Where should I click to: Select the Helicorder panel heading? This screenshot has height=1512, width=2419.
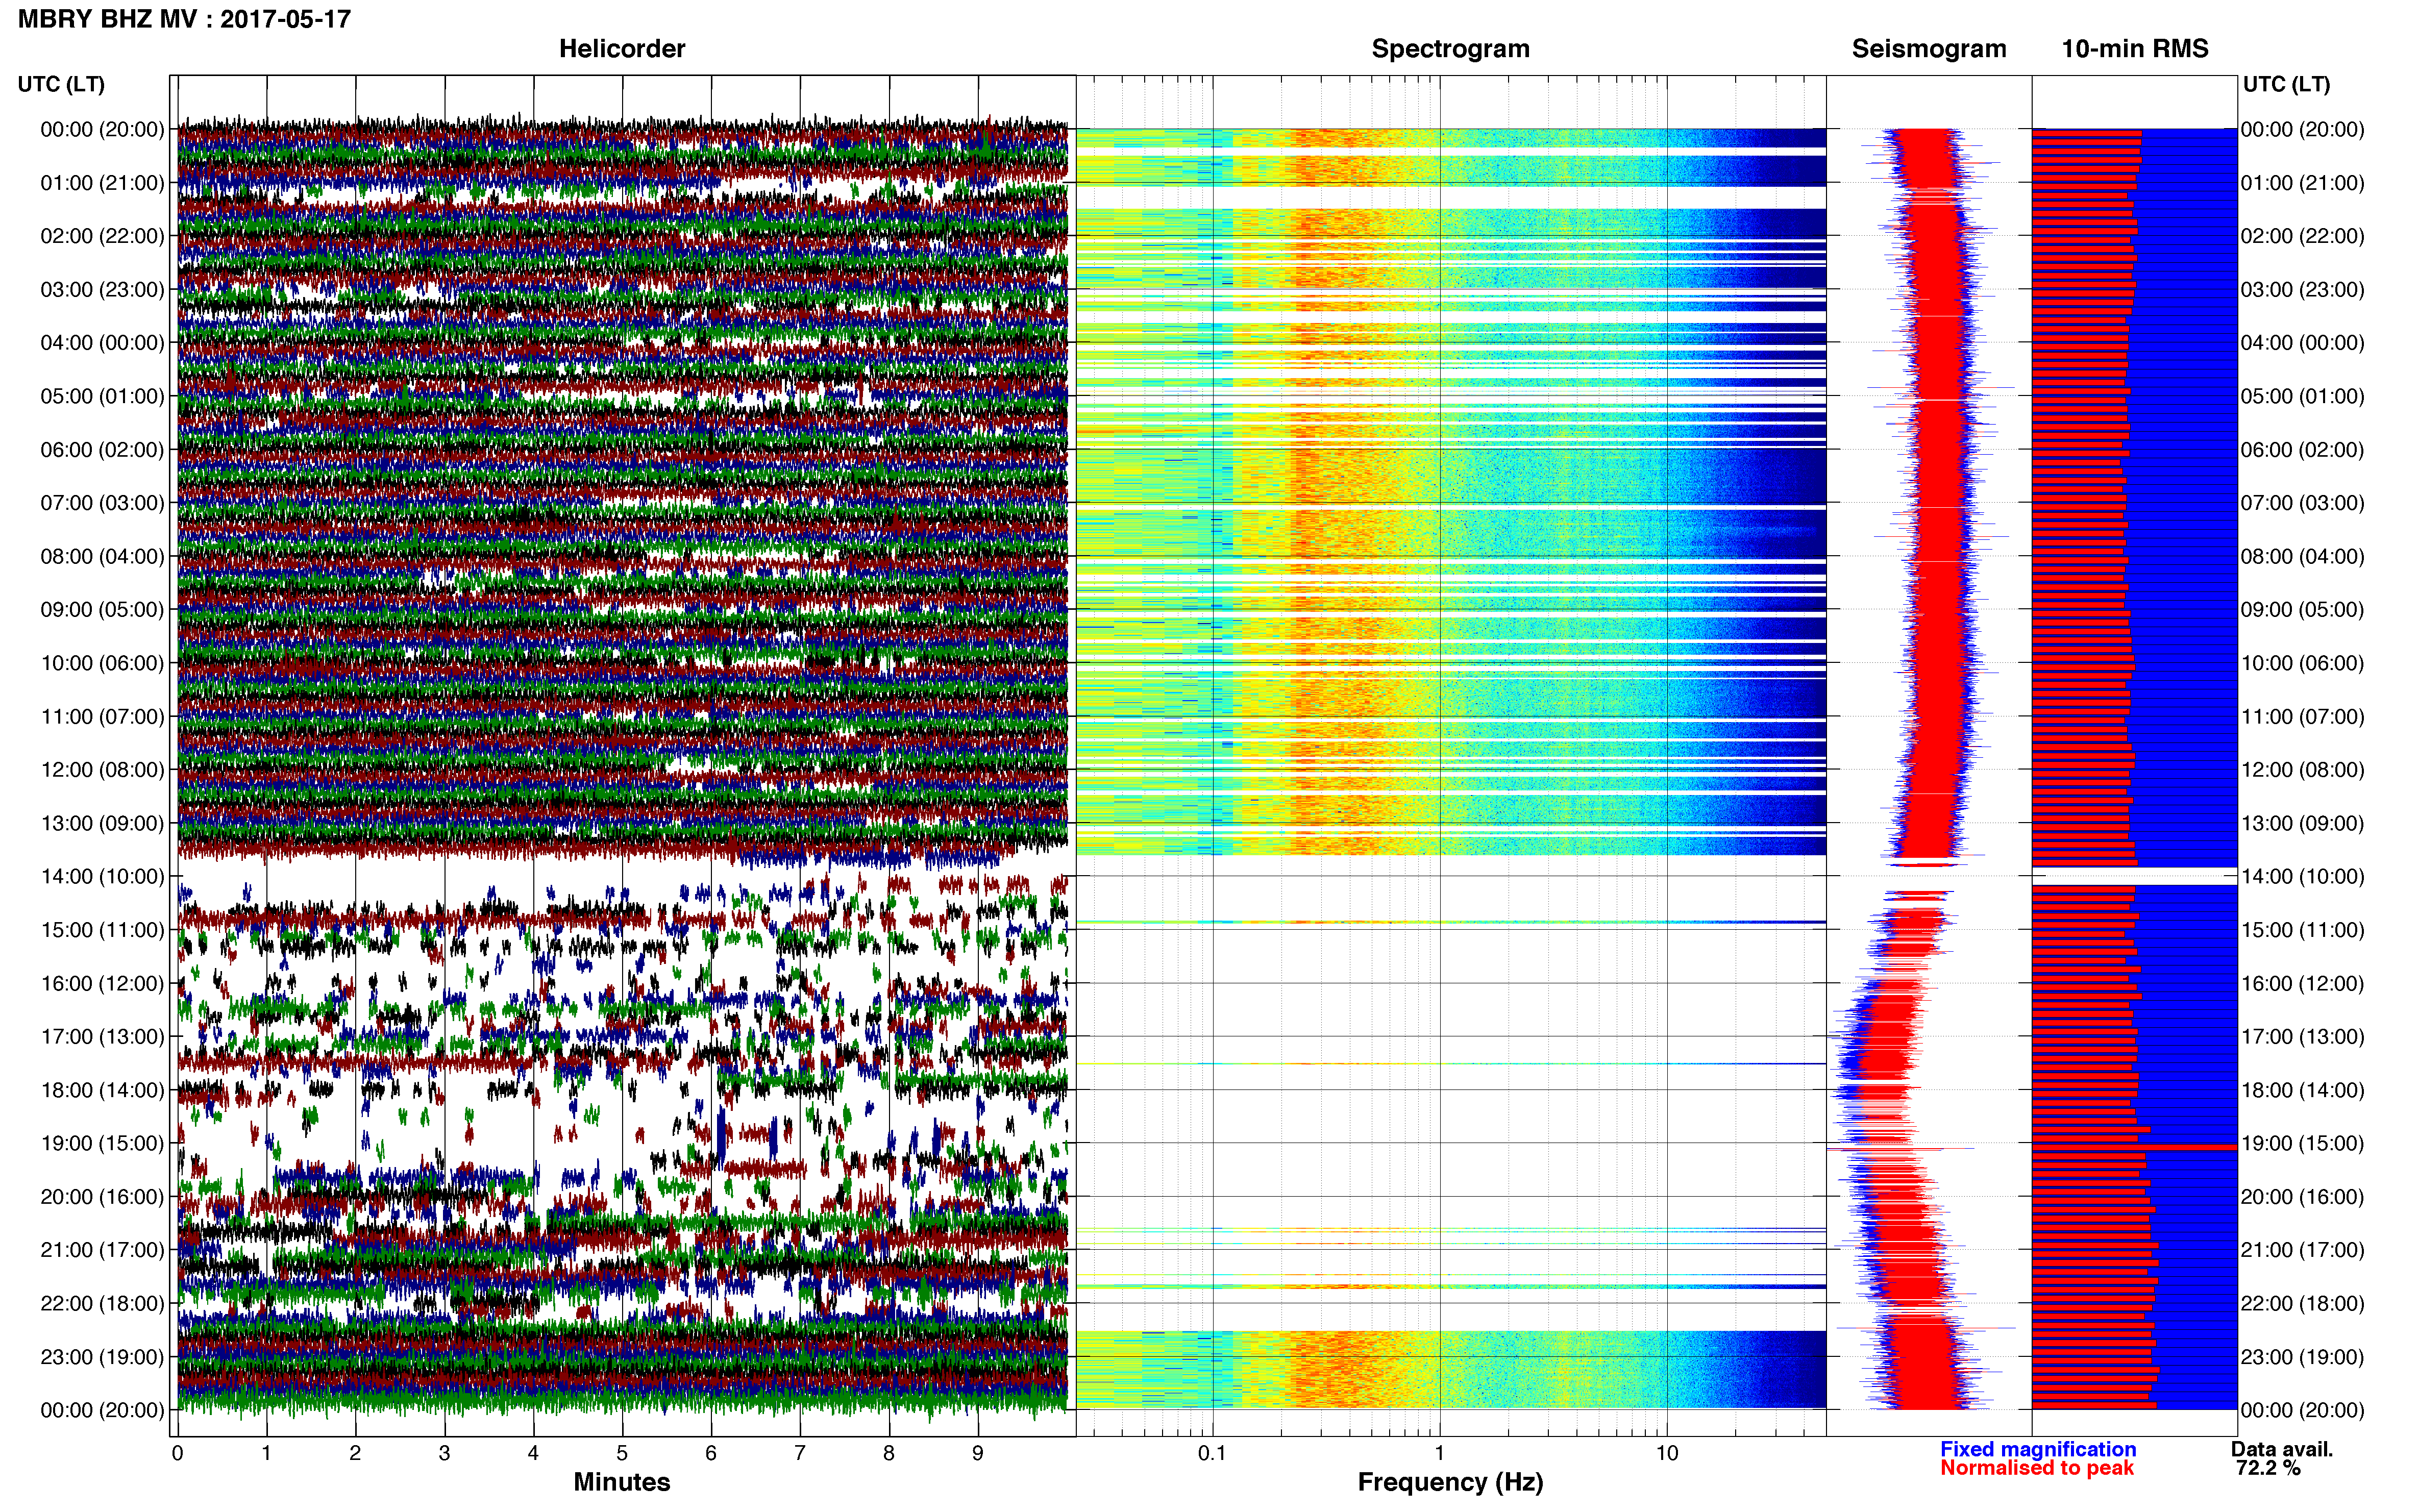tap(622, 49)
